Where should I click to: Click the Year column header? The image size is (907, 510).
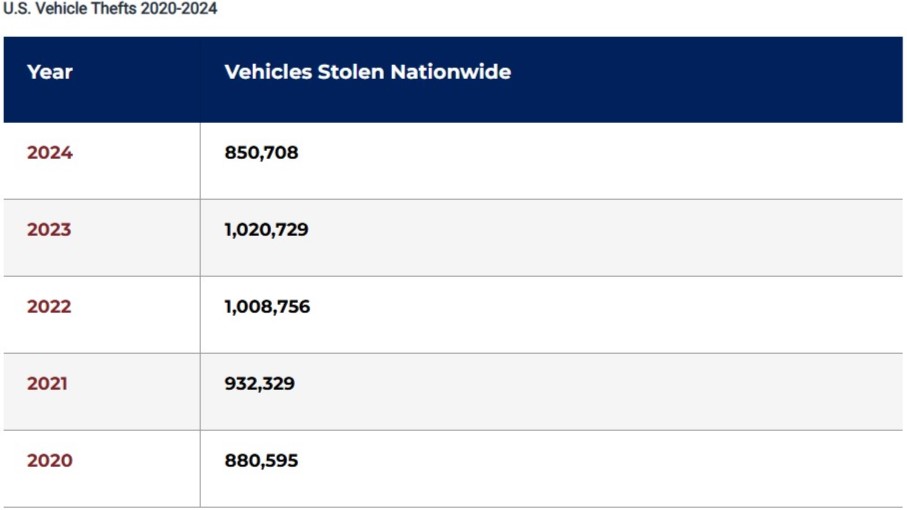[50, 72]
